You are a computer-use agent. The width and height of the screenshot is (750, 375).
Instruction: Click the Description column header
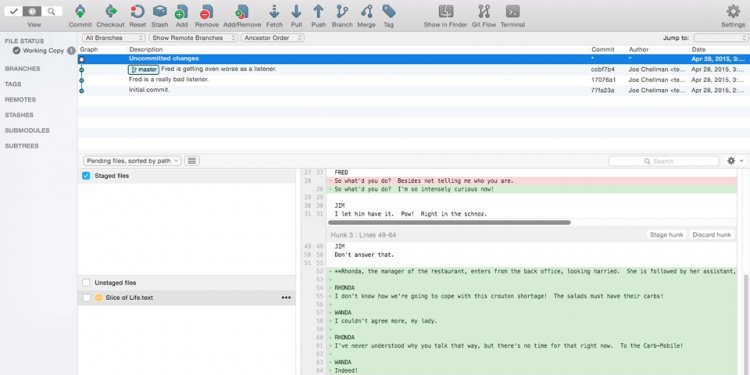[146, 49]
